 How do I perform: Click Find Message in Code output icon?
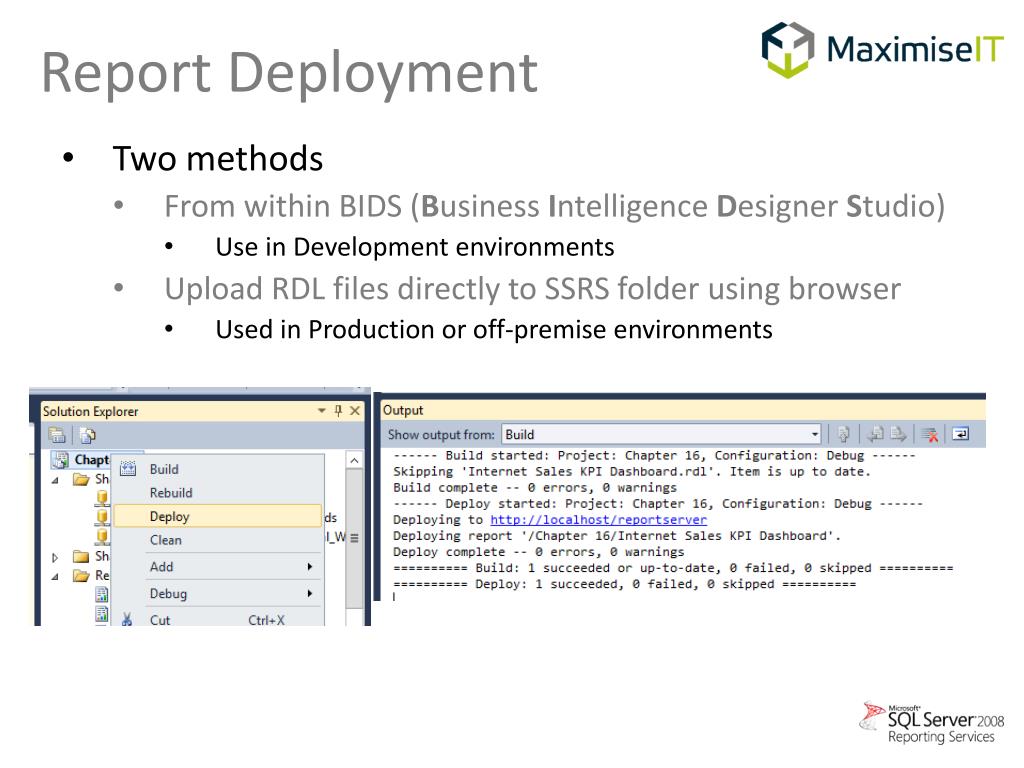coord(844,434)
